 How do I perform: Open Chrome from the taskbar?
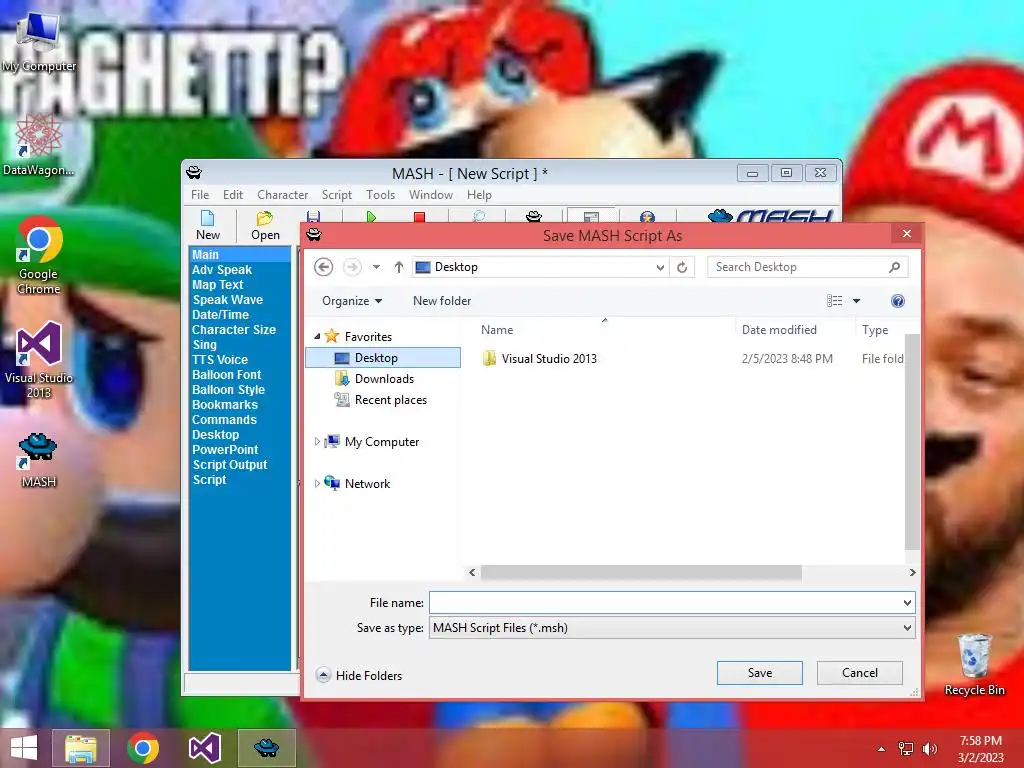[143, 748]
